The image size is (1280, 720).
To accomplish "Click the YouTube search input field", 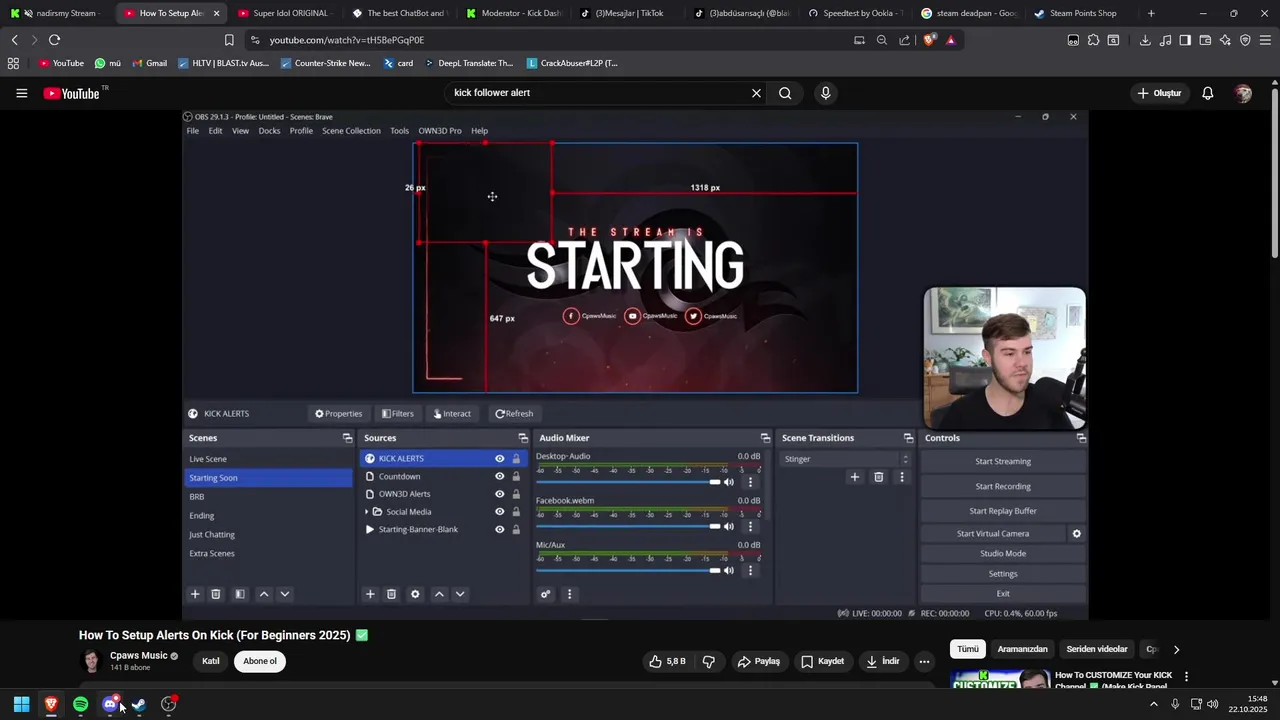I will 598,93.
